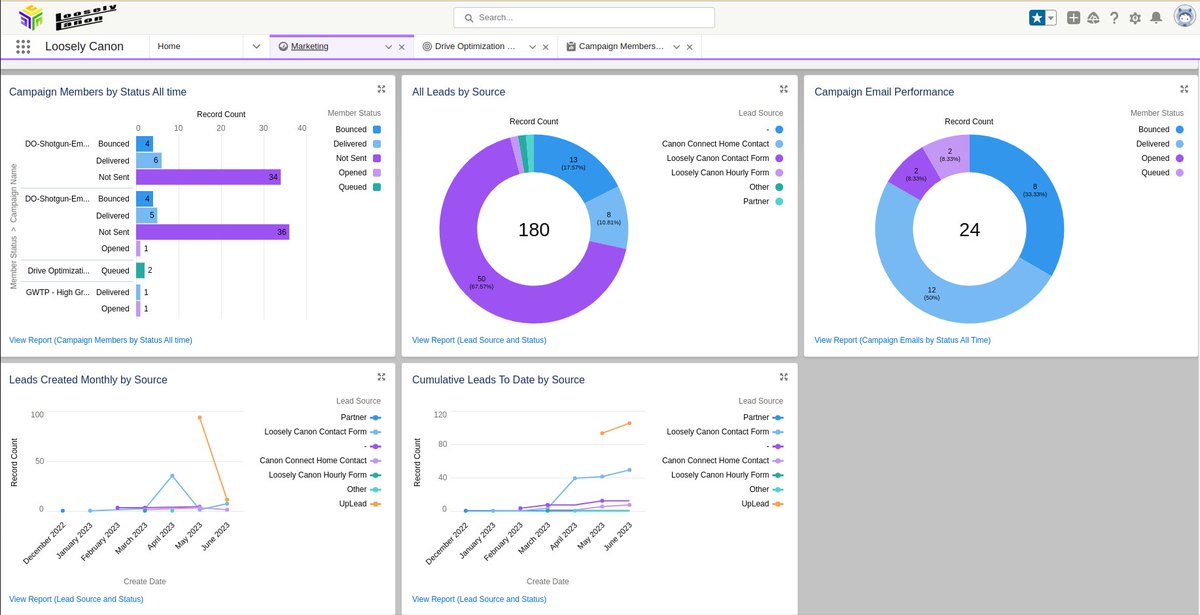This screenshot has width=1200, height=615.
Task: Expand the All Leads by Source chart
Action: pyautogui.click(x=784, y=90)
